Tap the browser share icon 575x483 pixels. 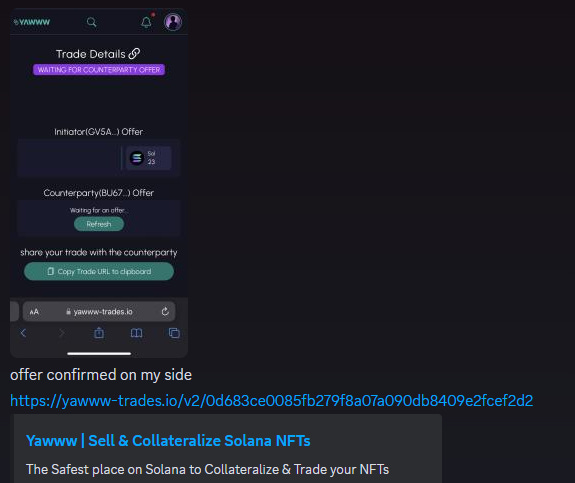(99, 333)
